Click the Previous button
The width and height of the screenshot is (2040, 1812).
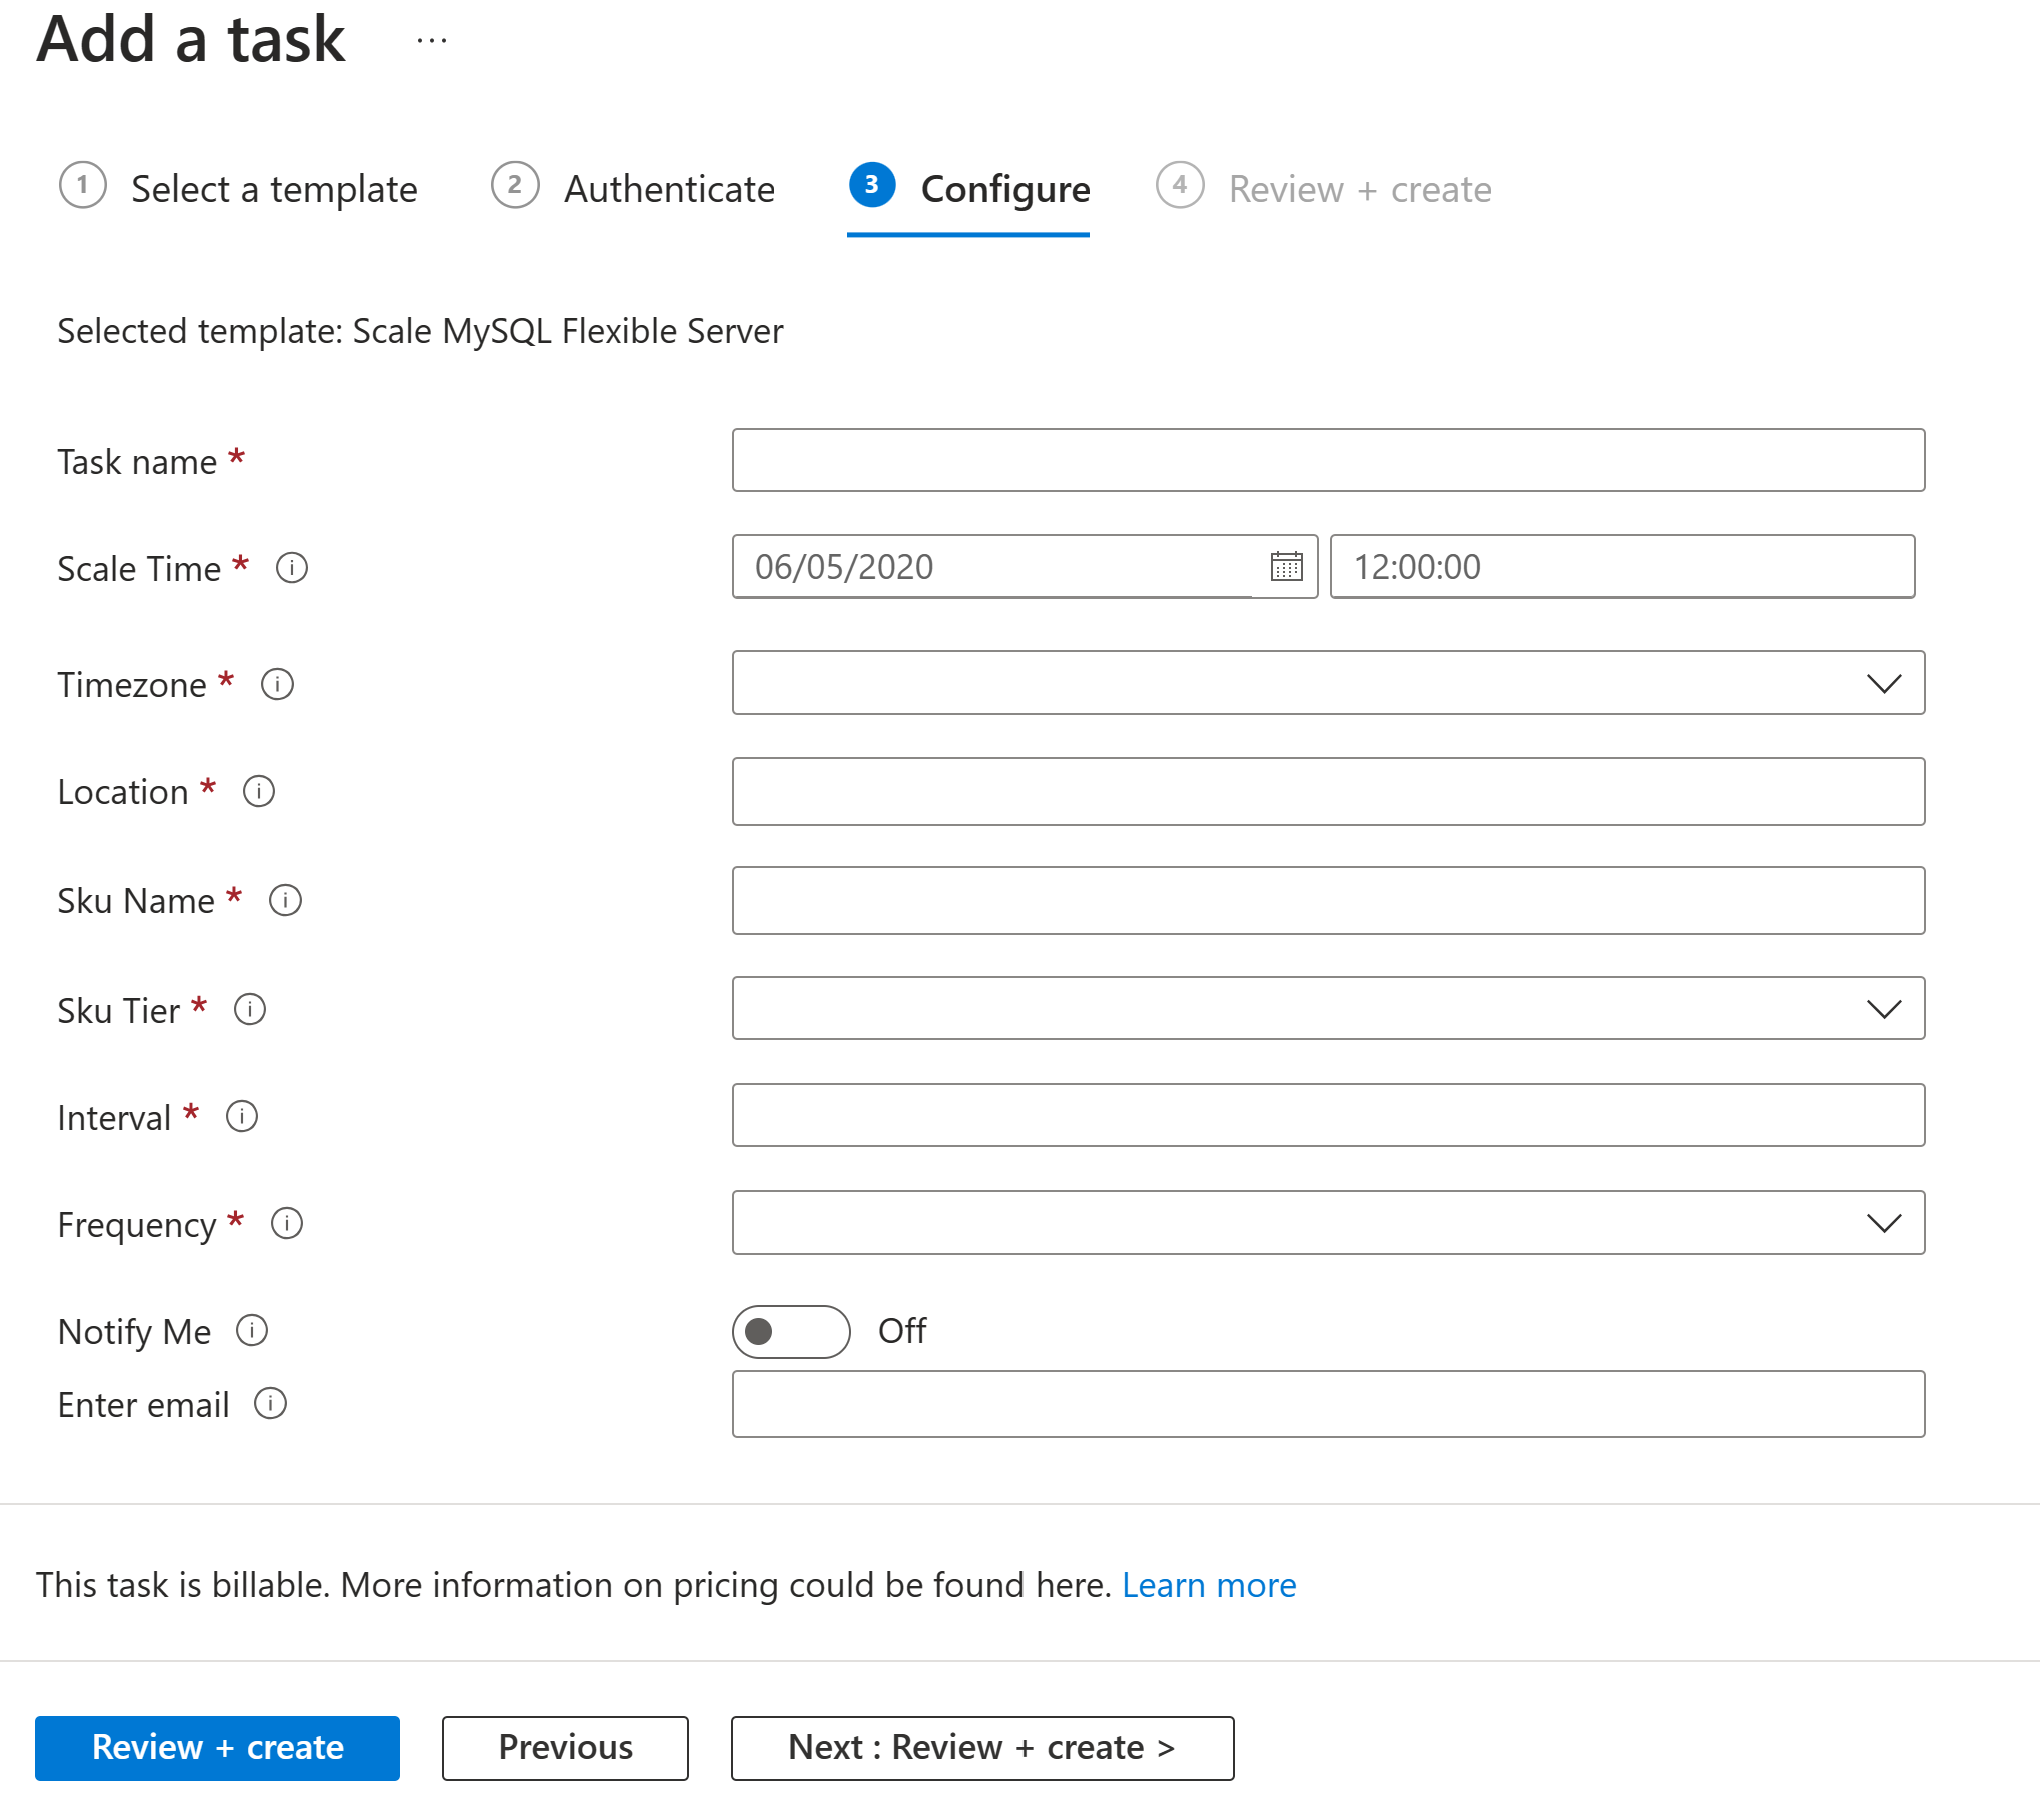point(563,1746)
